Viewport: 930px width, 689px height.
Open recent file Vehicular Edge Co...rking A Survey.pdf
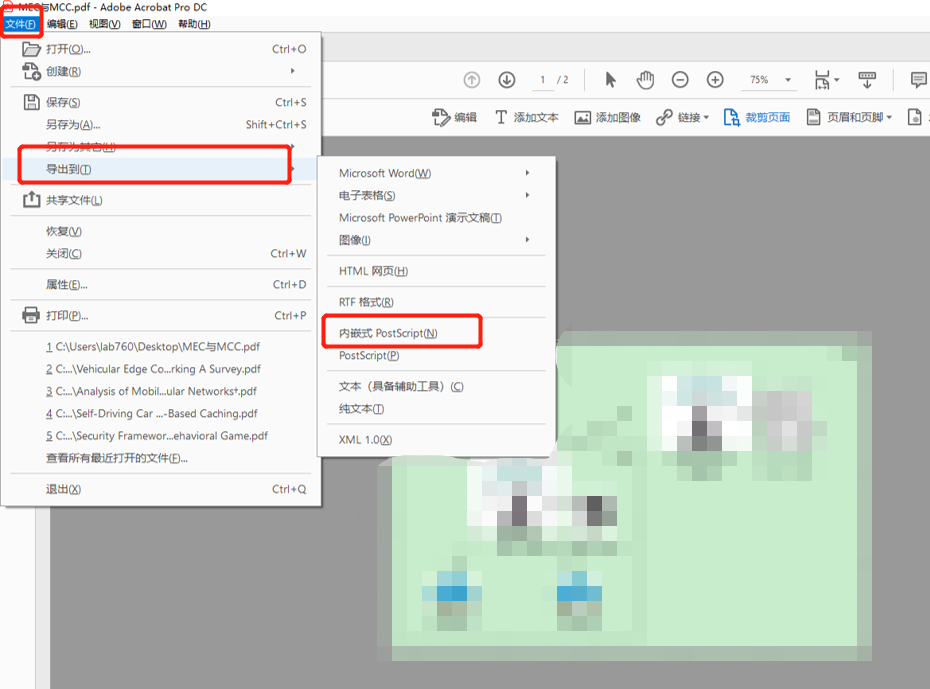[161, 369]
